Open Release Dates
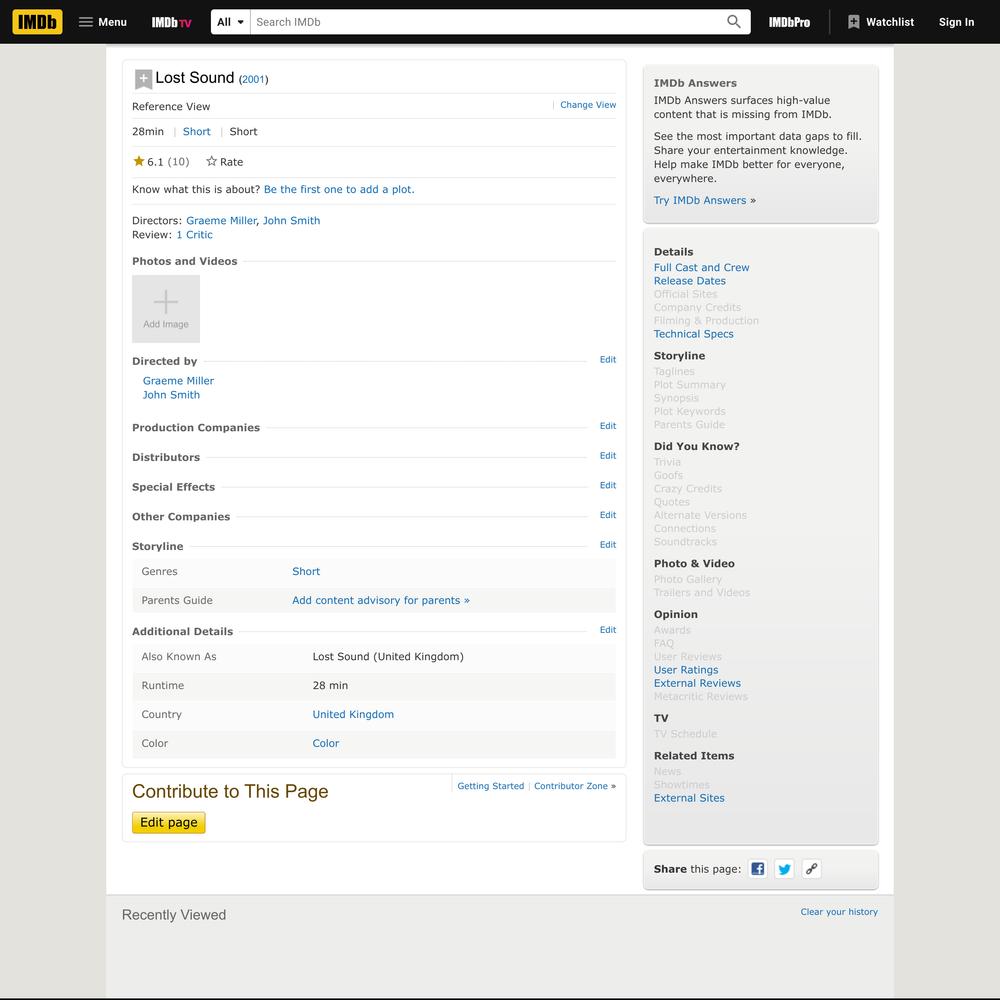The width and height of the screenshot is (1000, 1000). tap(689, 281)
